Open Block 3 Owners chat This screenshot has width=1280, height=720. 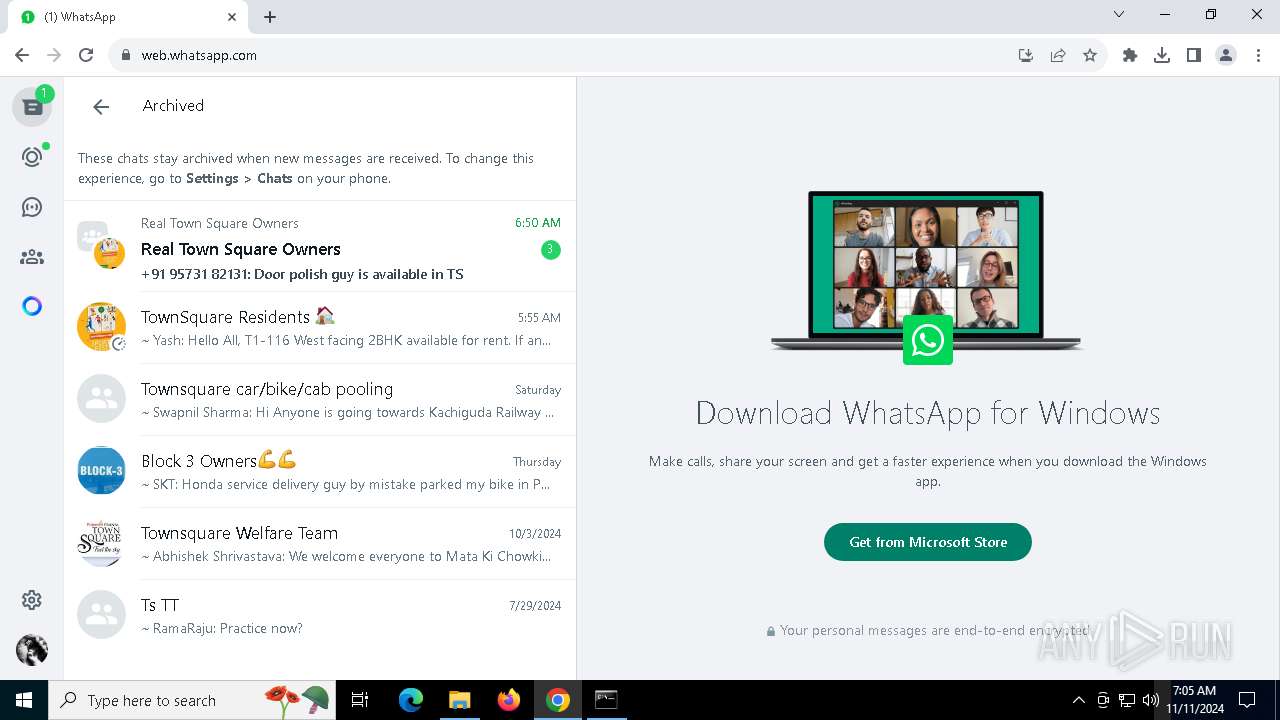click(x=320, y=472)
